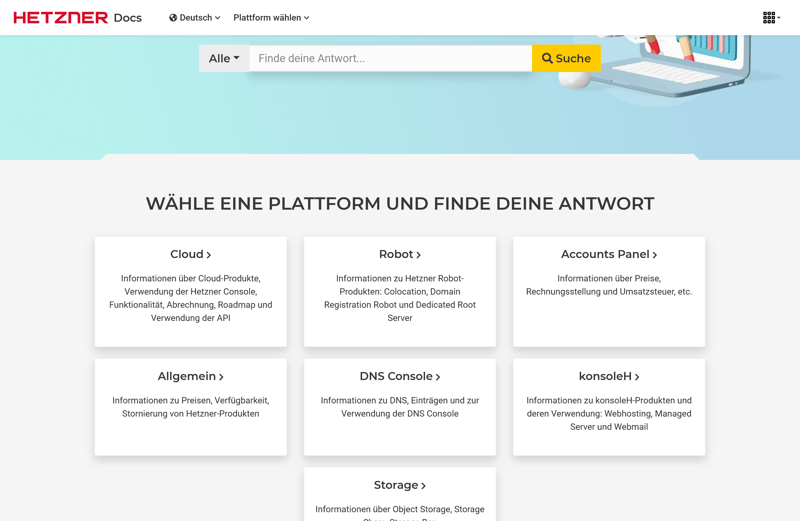
Task: Click the globe language icon
Action: (173, 18)
